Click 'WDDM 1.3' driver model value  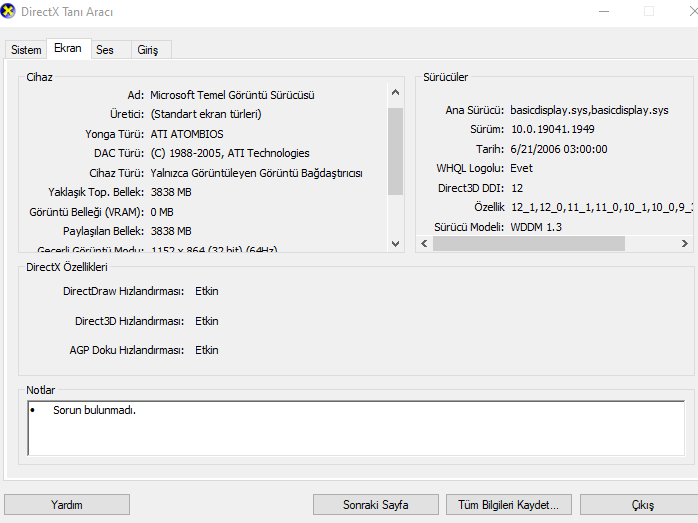coord(536,227)
